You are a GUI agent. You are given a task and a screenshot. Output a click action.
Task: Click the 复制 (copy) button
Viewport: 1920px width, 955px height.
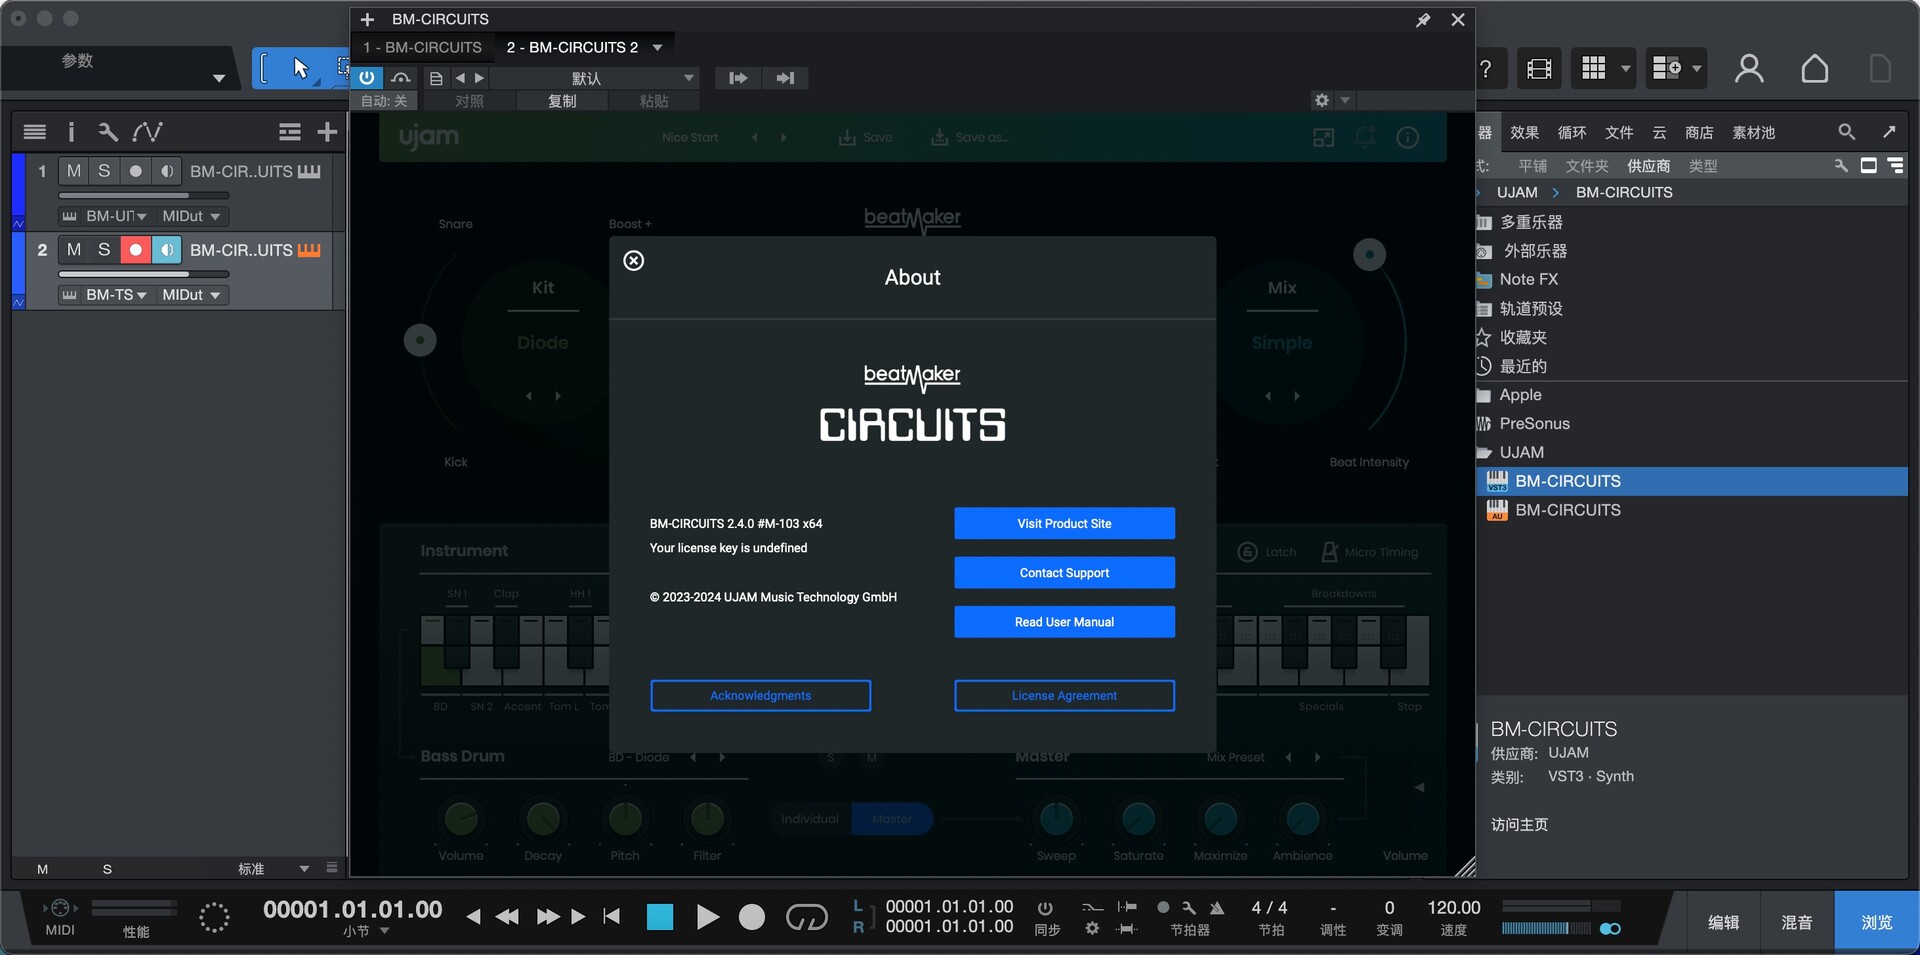[x=562, y=101]
